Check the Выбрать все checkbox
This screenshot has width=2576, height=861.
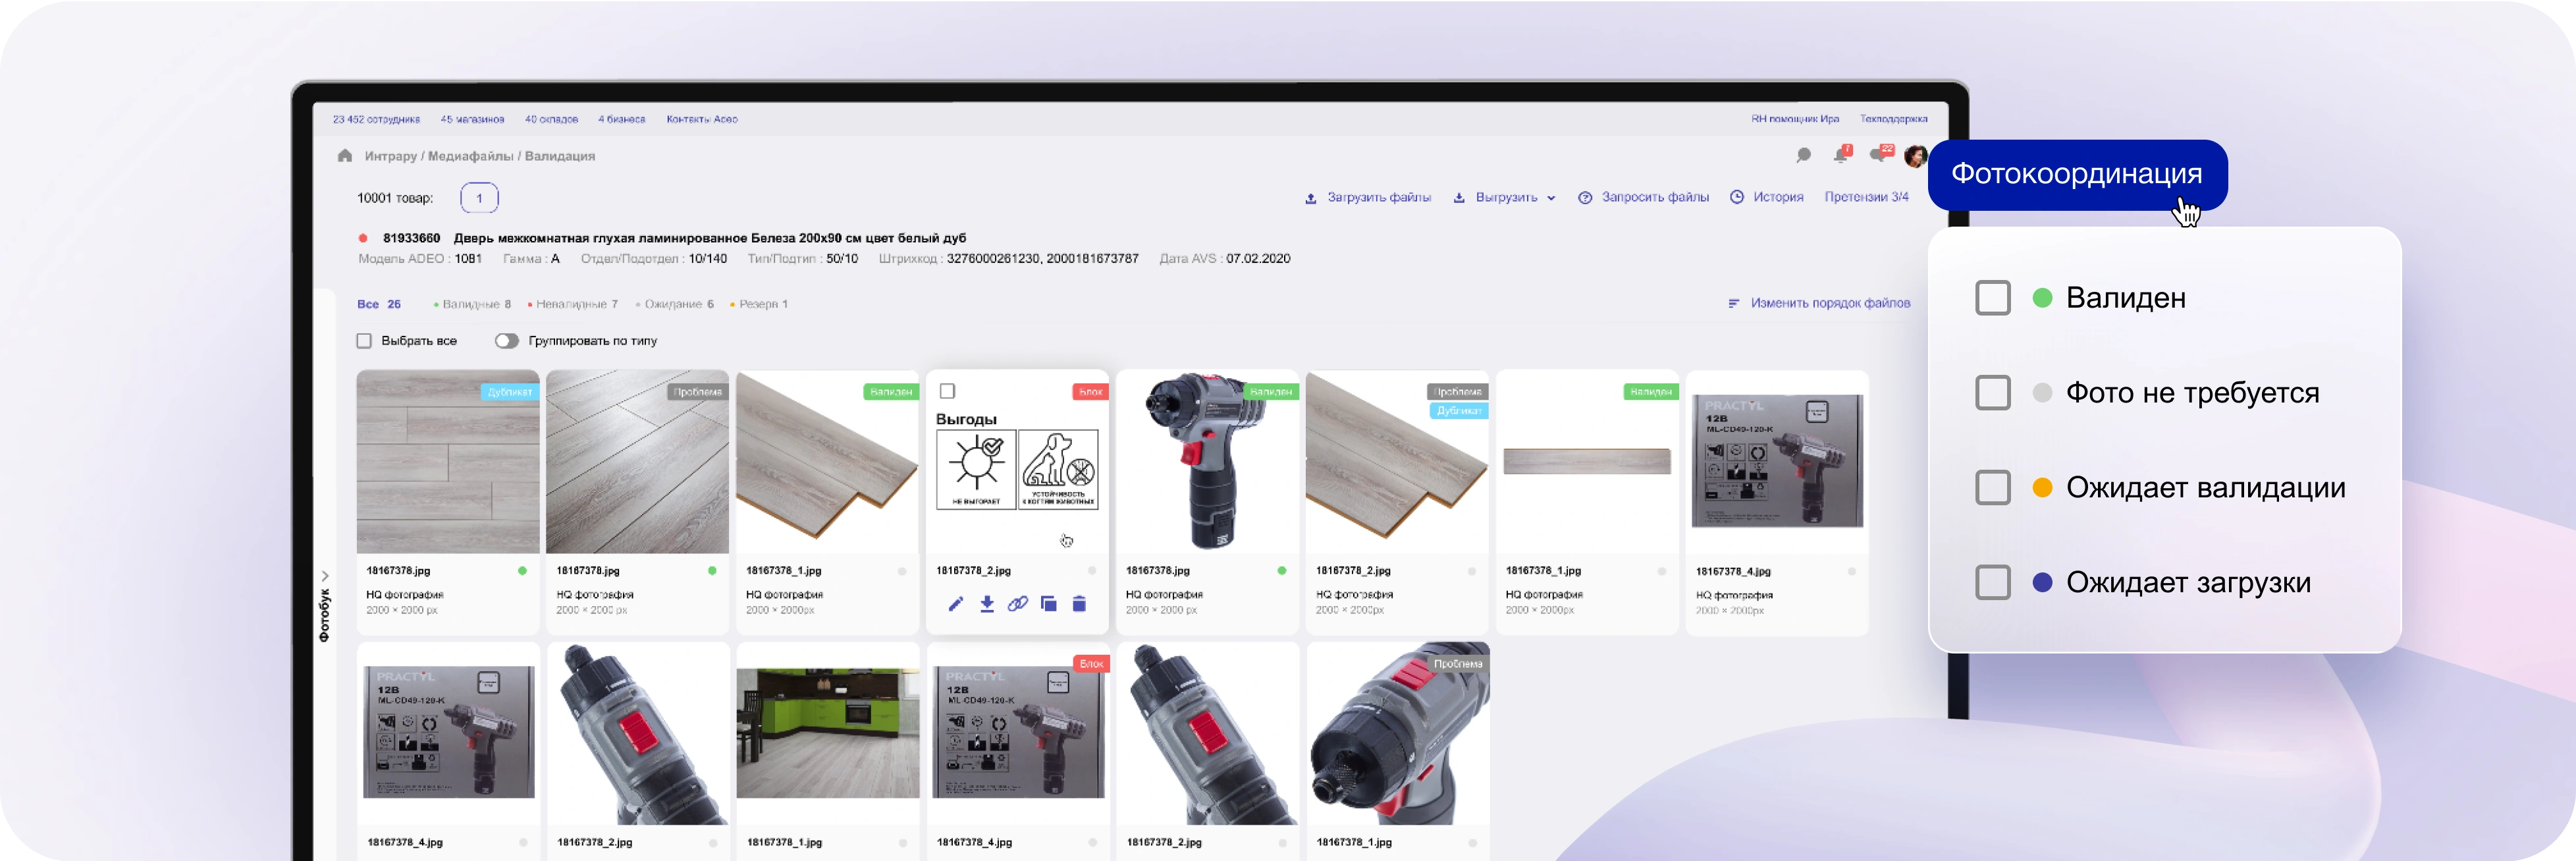coord(364,341)
